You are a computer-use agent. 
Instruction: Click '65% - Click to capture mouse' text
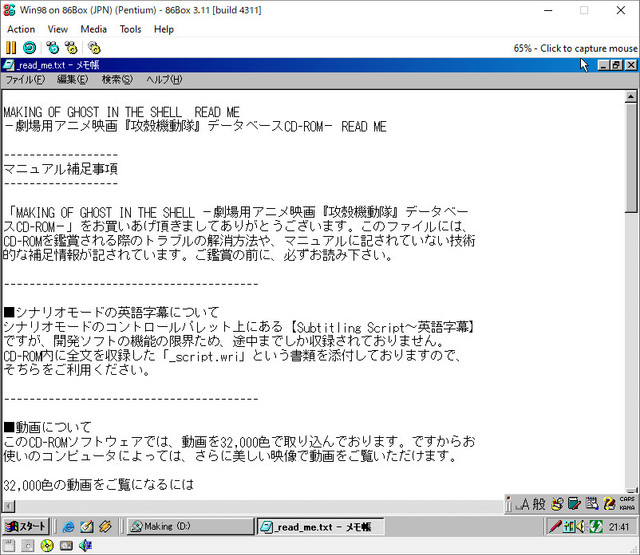575,48
